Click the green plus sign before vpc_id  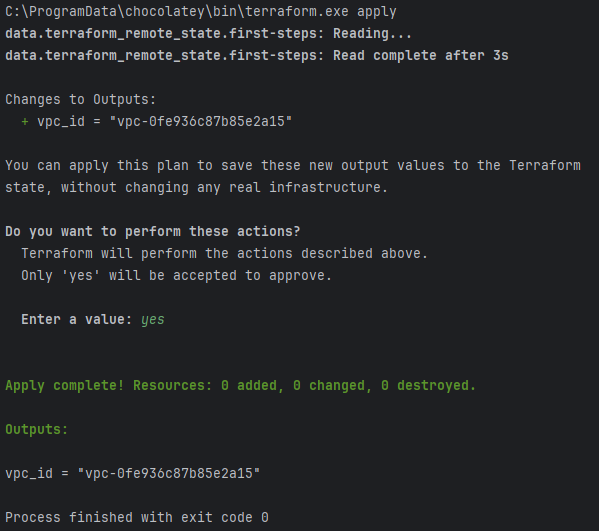25,122
